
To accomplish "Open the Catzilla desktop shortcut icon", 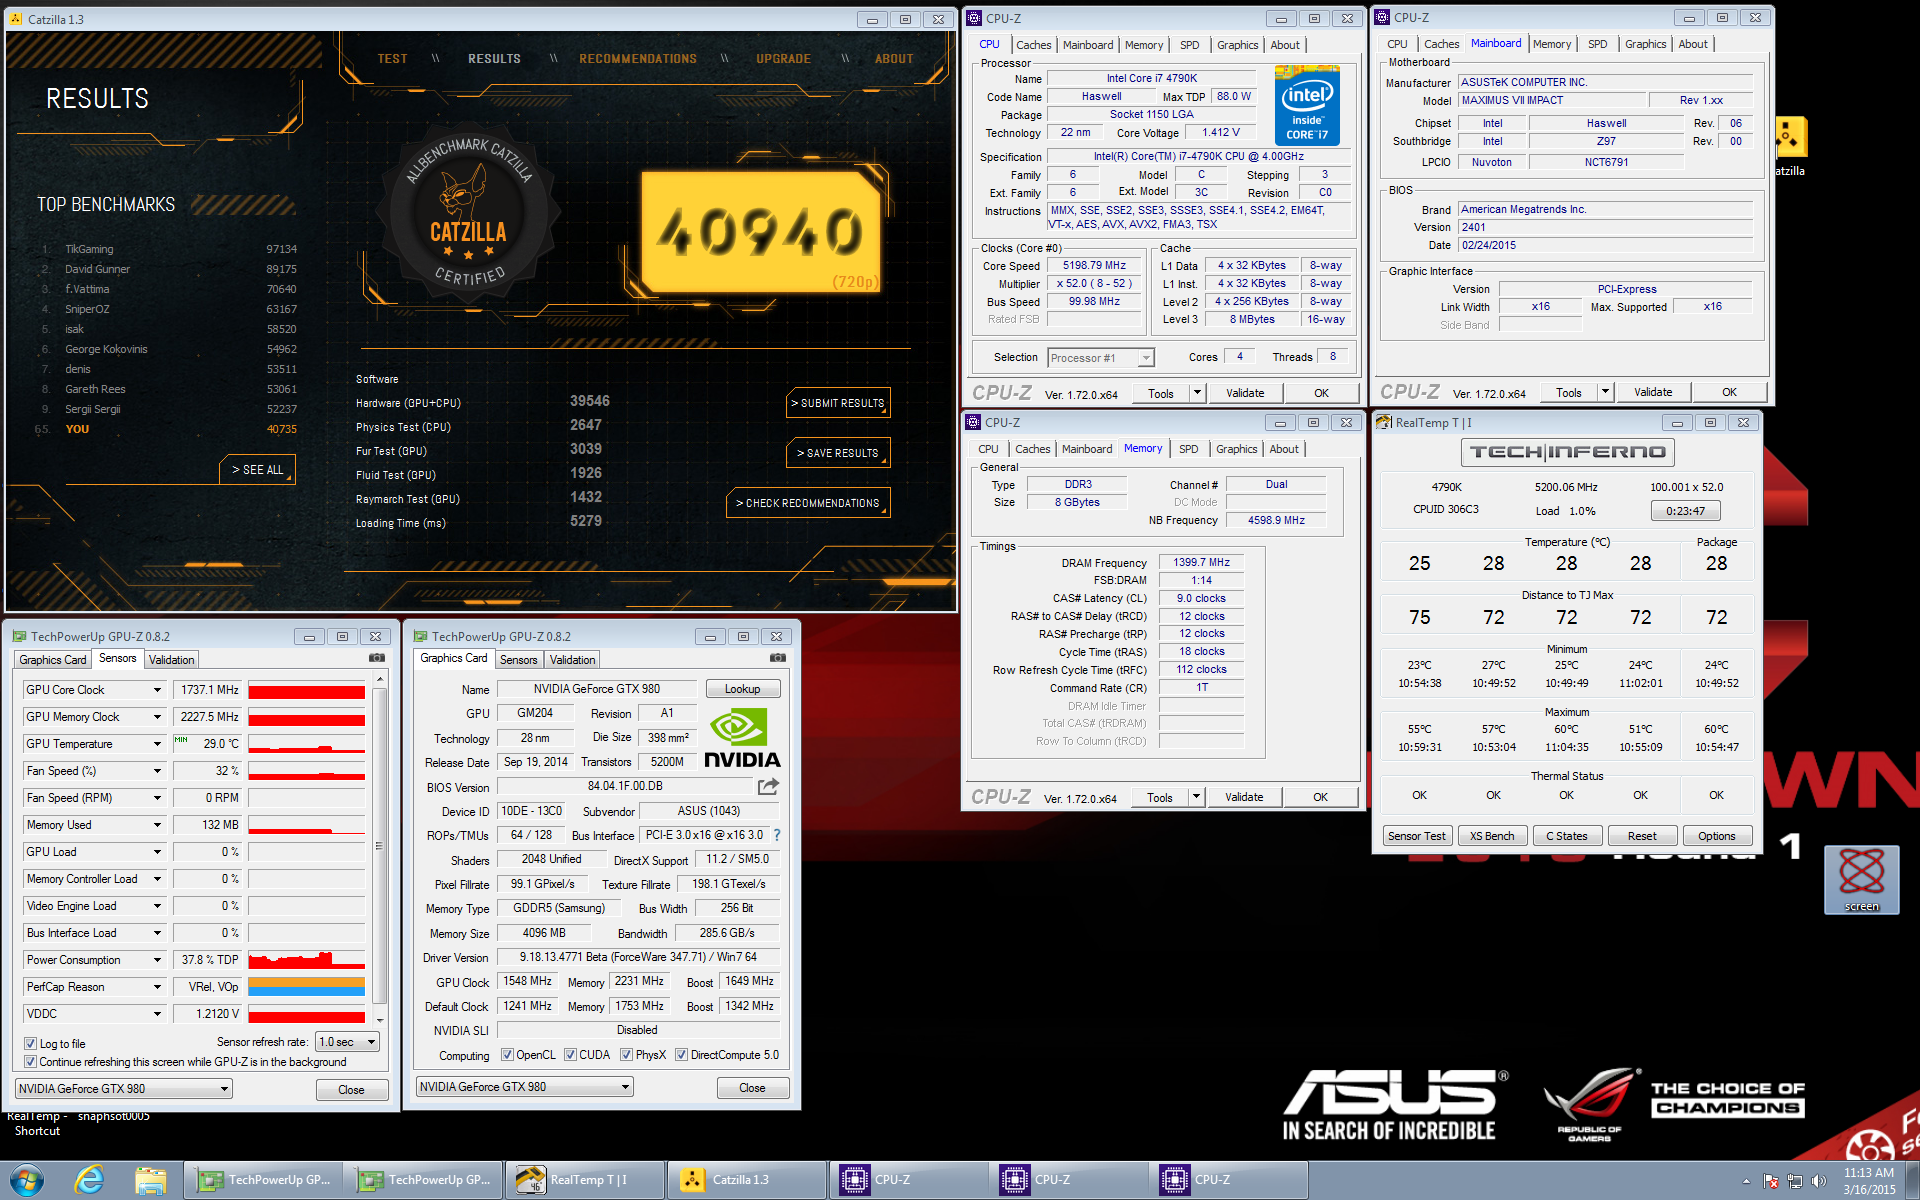I will click(x=1790, y=146).
